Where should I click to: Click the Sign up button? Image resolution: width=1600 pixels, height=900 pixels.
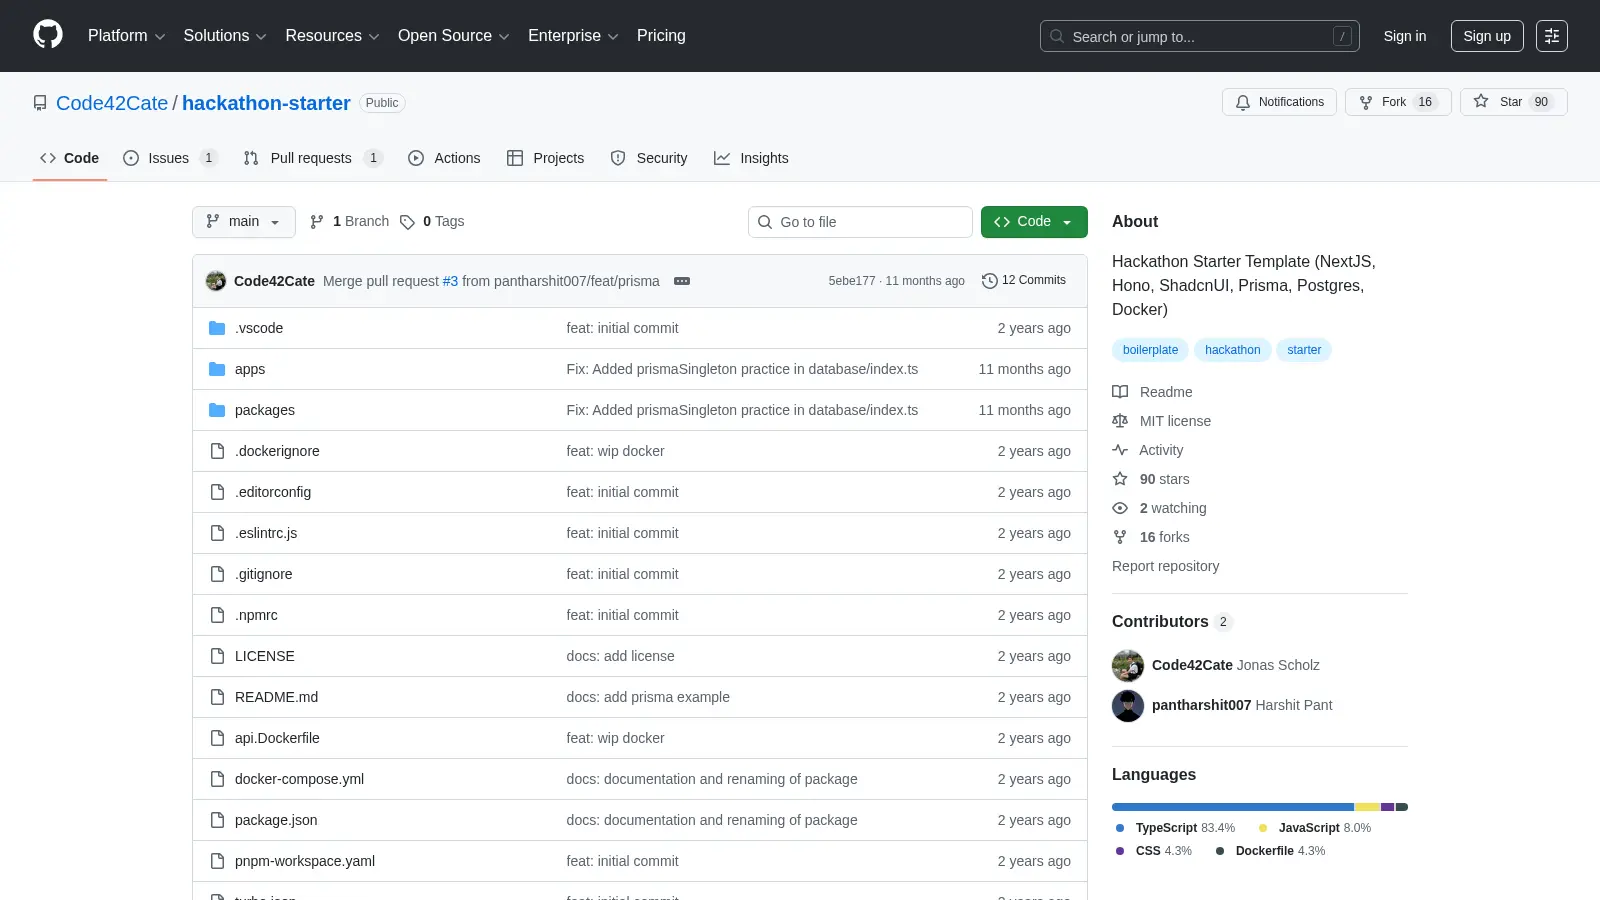click(1487, 36)
